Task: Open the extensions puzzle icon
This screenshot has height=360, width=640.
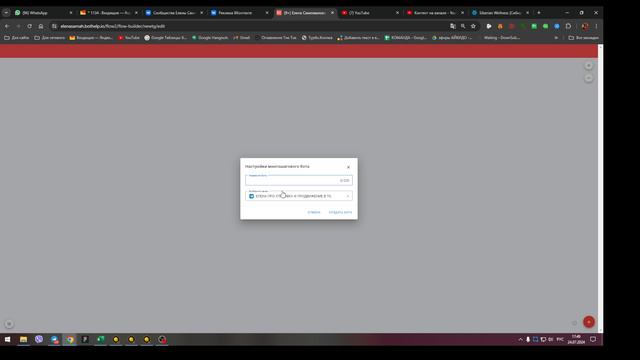Action: pyautogui.click(x=568, y=26)
